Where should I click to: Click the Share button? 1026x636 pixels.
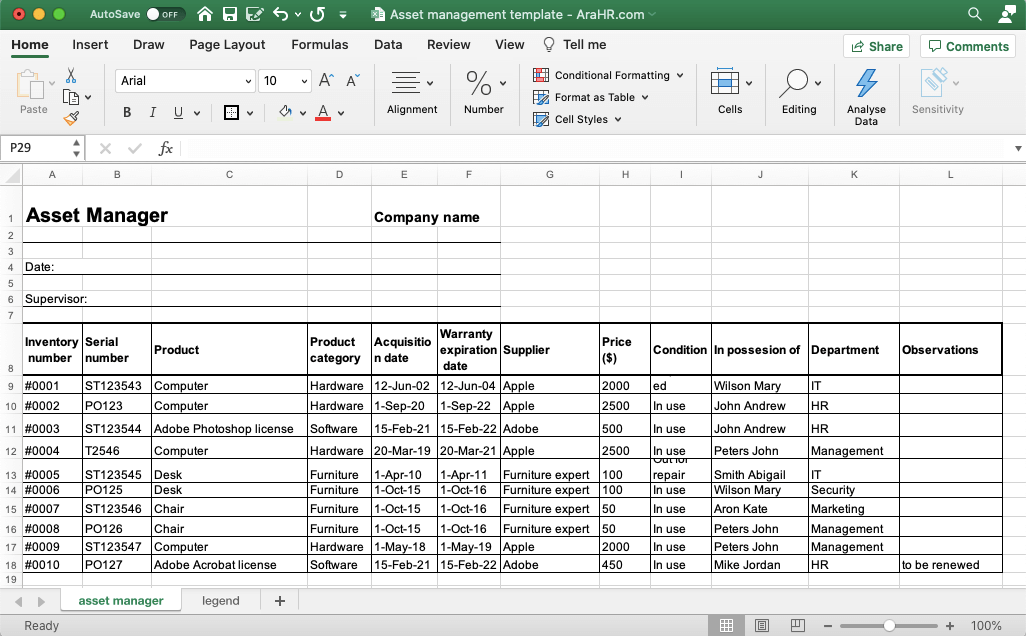tap(877, 46)
